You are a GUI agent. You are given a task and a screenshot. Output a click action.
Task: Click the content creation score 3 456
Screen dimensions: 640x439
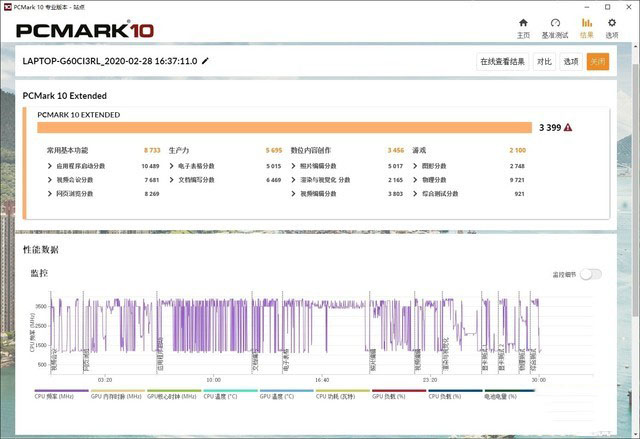[396, 150]
